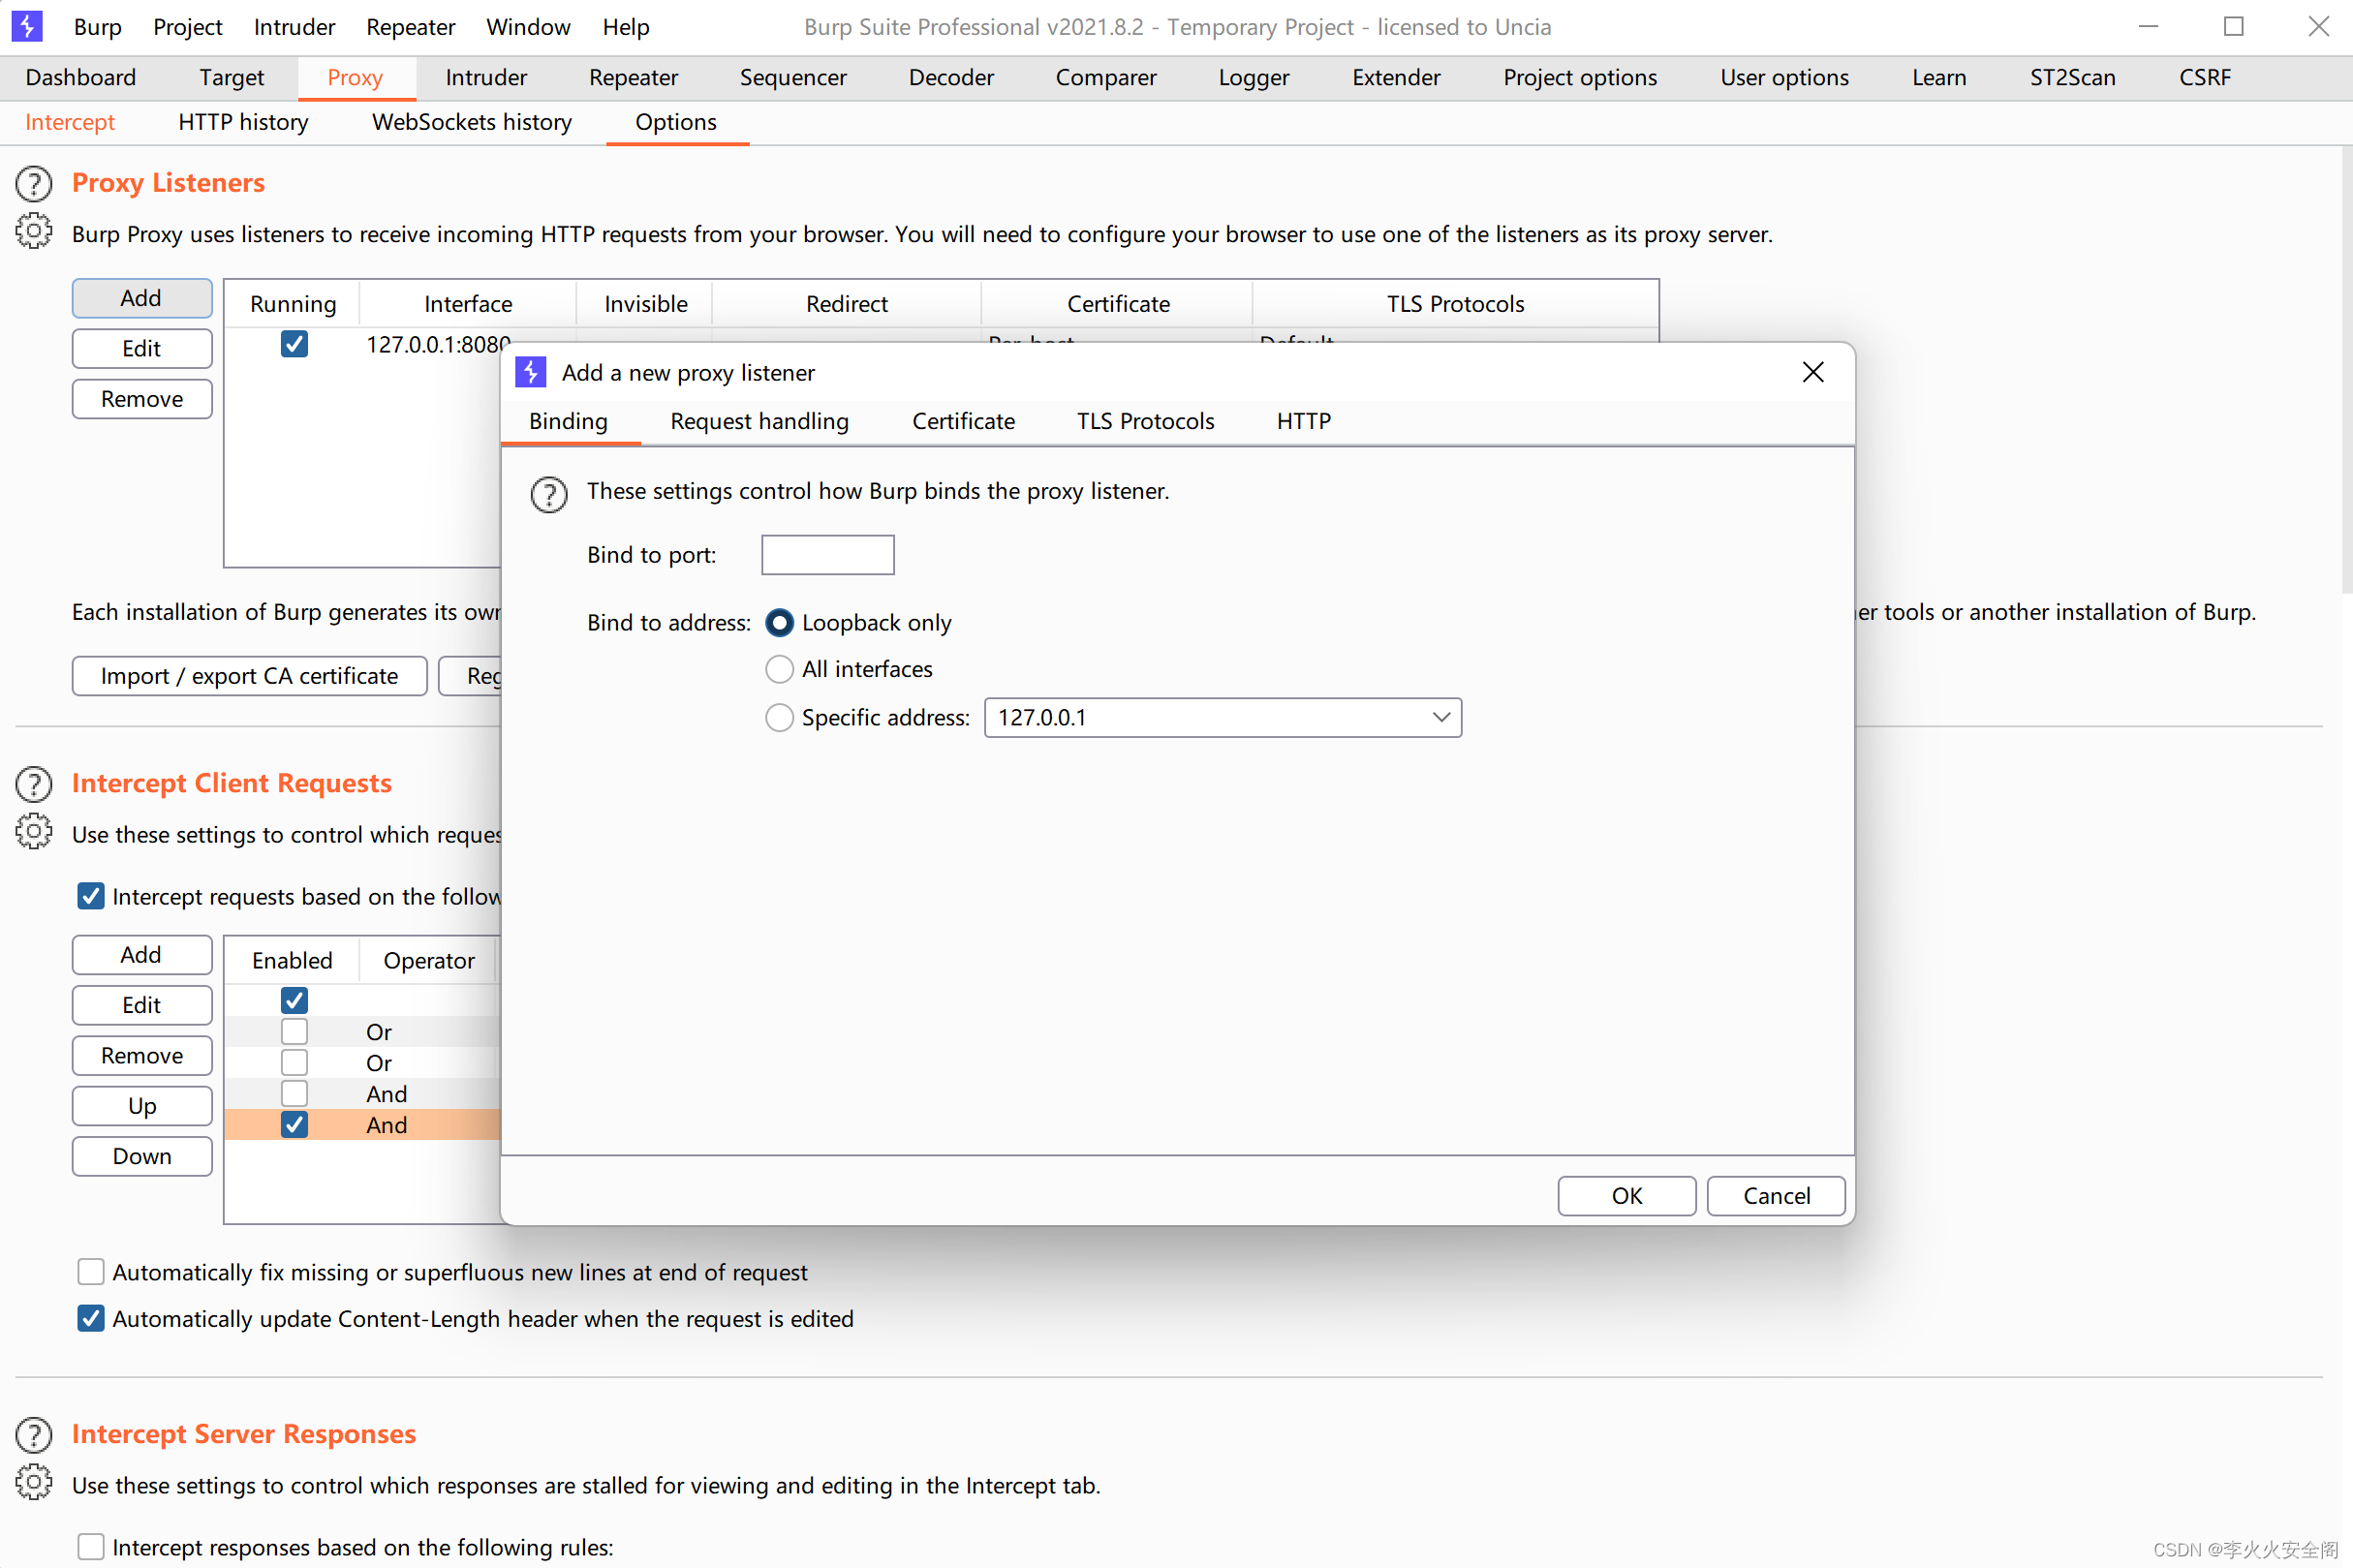Click Burp icon in dialog title bar
2353x1568 pixels.
[x=531, y=372]
